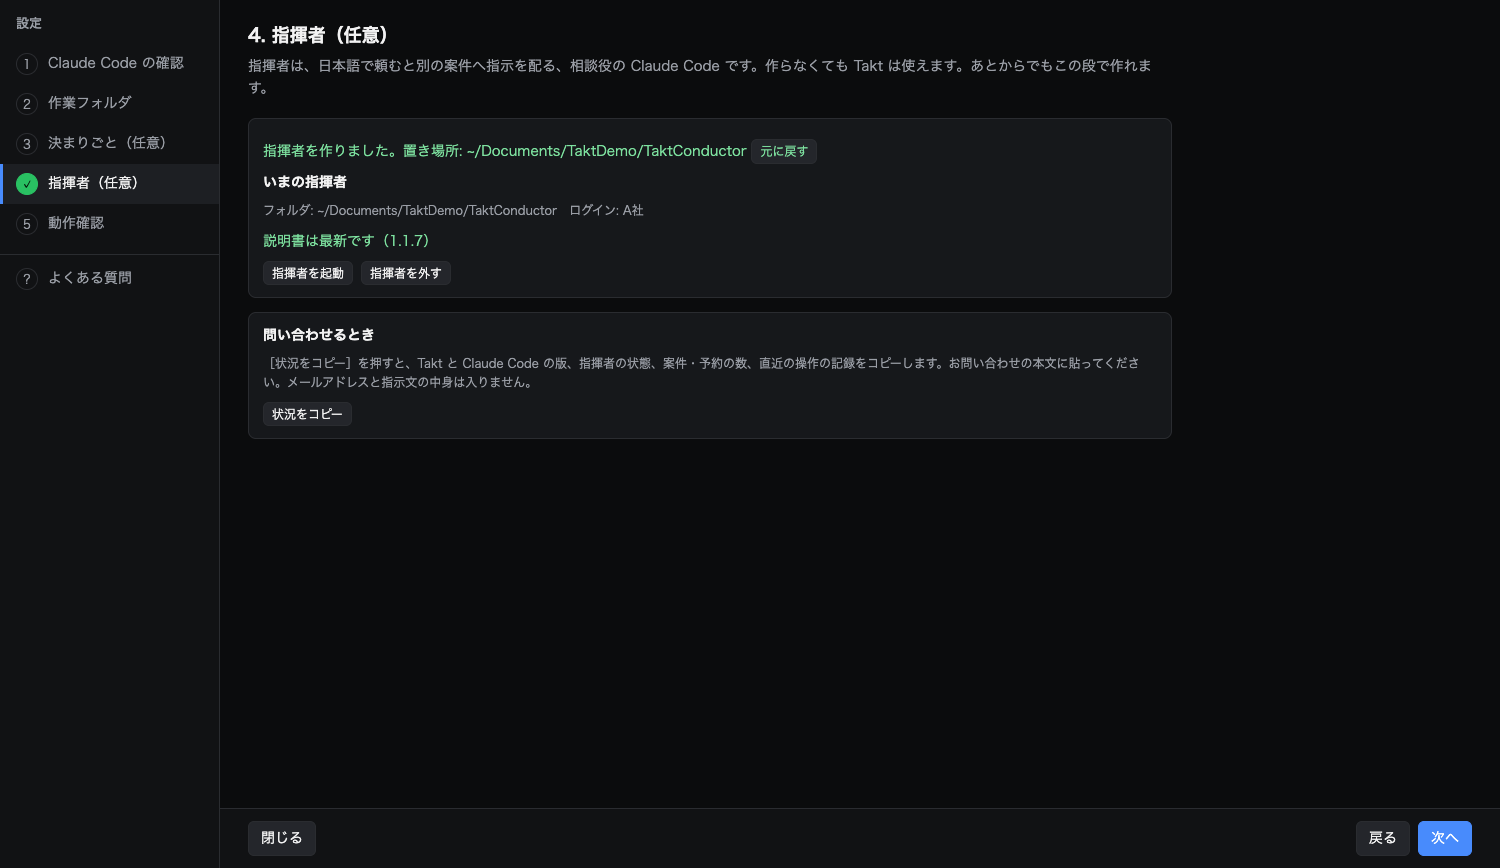Click the question mark icon for よくある質問
Viewport: 1500px width, 868px height.
pyautogui.click(x=27, y=278)
